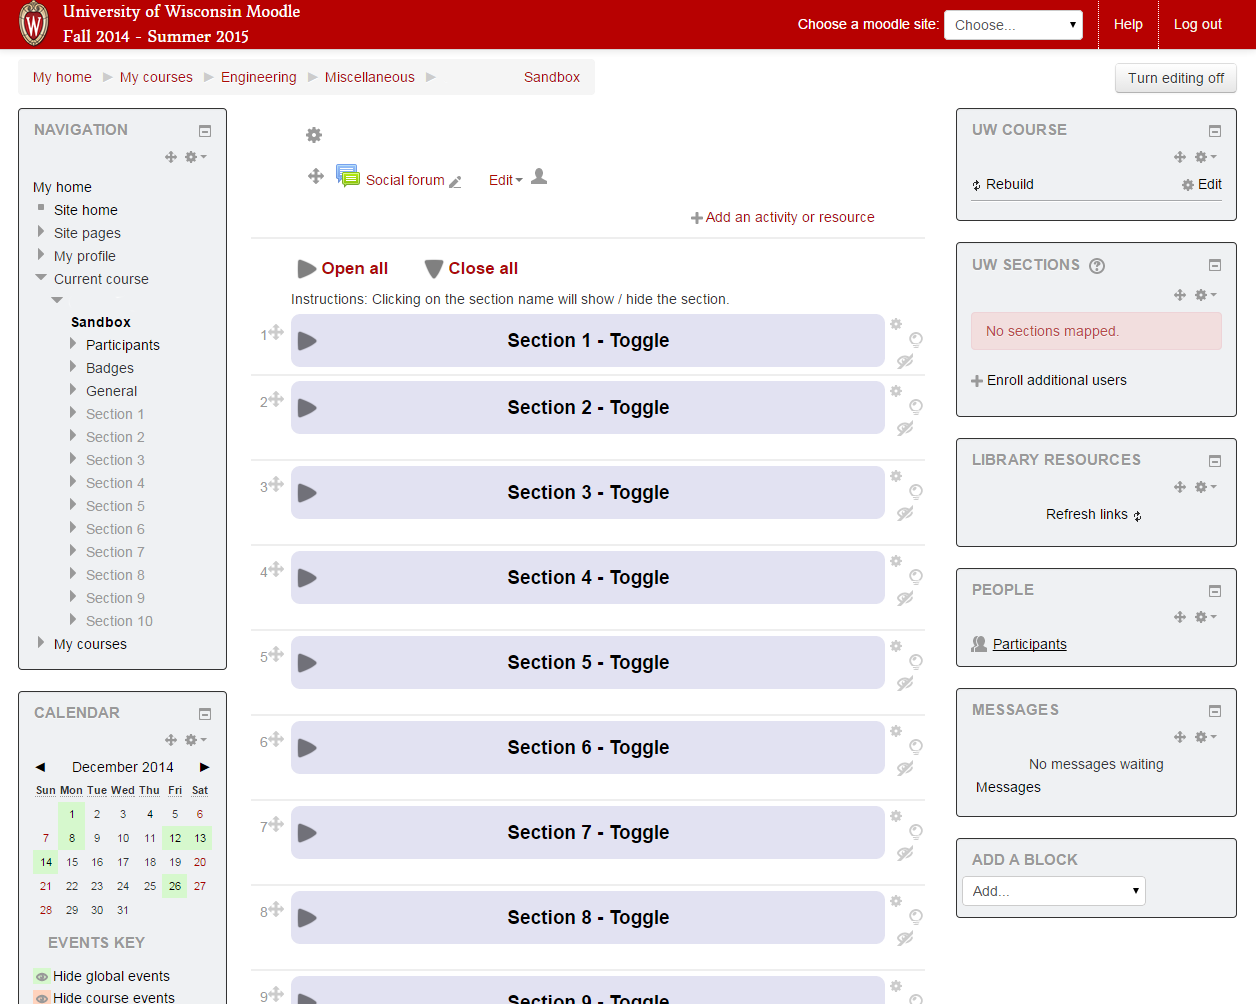Open the Add a block dropdown
Image resolution: width=1256 pixels, height=1004 pixels.
[1054, 891]
